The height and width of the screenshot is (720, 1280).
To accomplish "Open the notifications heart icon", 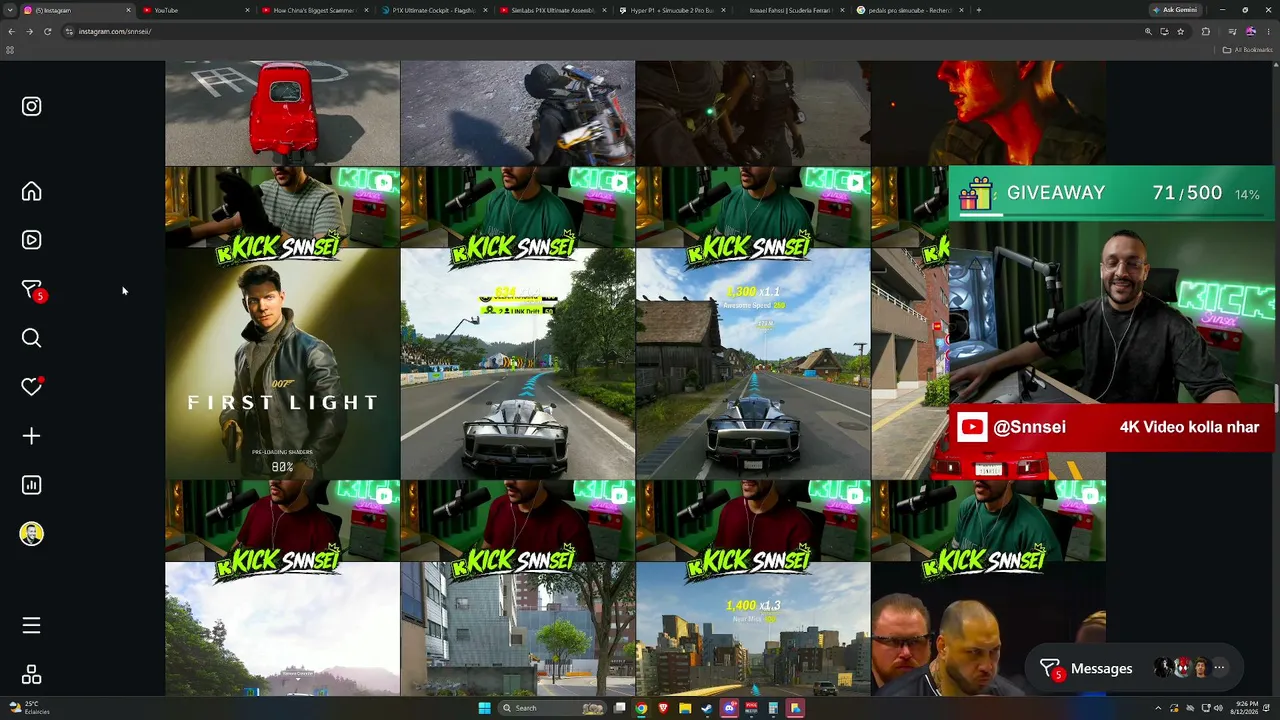I will click(31, 387).
